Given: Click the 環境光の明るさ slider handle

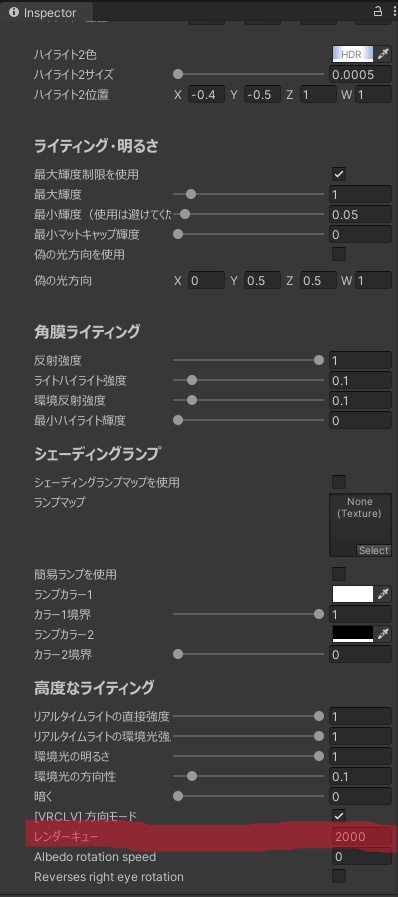Looking at the screenshot, I should tap(319, 756).
